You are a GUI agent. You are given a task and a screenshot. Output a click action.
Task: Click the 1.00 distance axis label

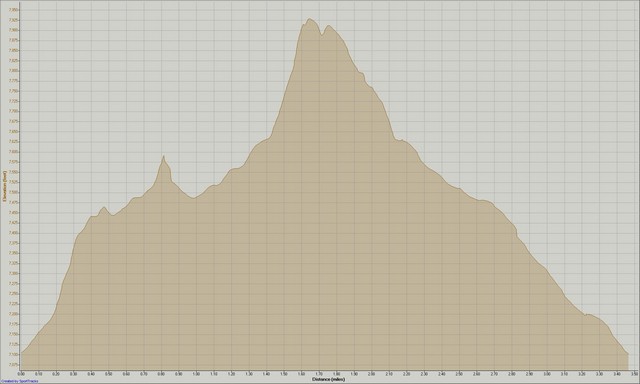click(x=196, y=374)
